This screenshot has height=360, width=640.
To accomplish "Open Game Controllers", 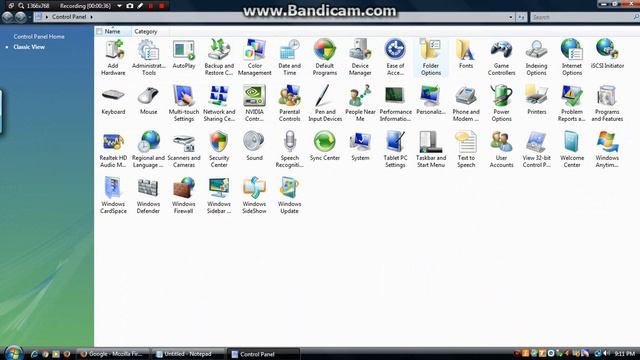I will (x=501, y=58).
